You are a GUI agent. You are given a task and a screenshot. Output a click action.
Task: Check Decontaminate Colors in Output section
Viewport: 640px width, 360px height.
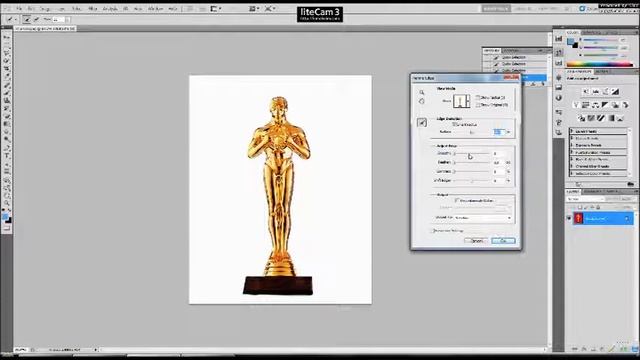(457, 200)
